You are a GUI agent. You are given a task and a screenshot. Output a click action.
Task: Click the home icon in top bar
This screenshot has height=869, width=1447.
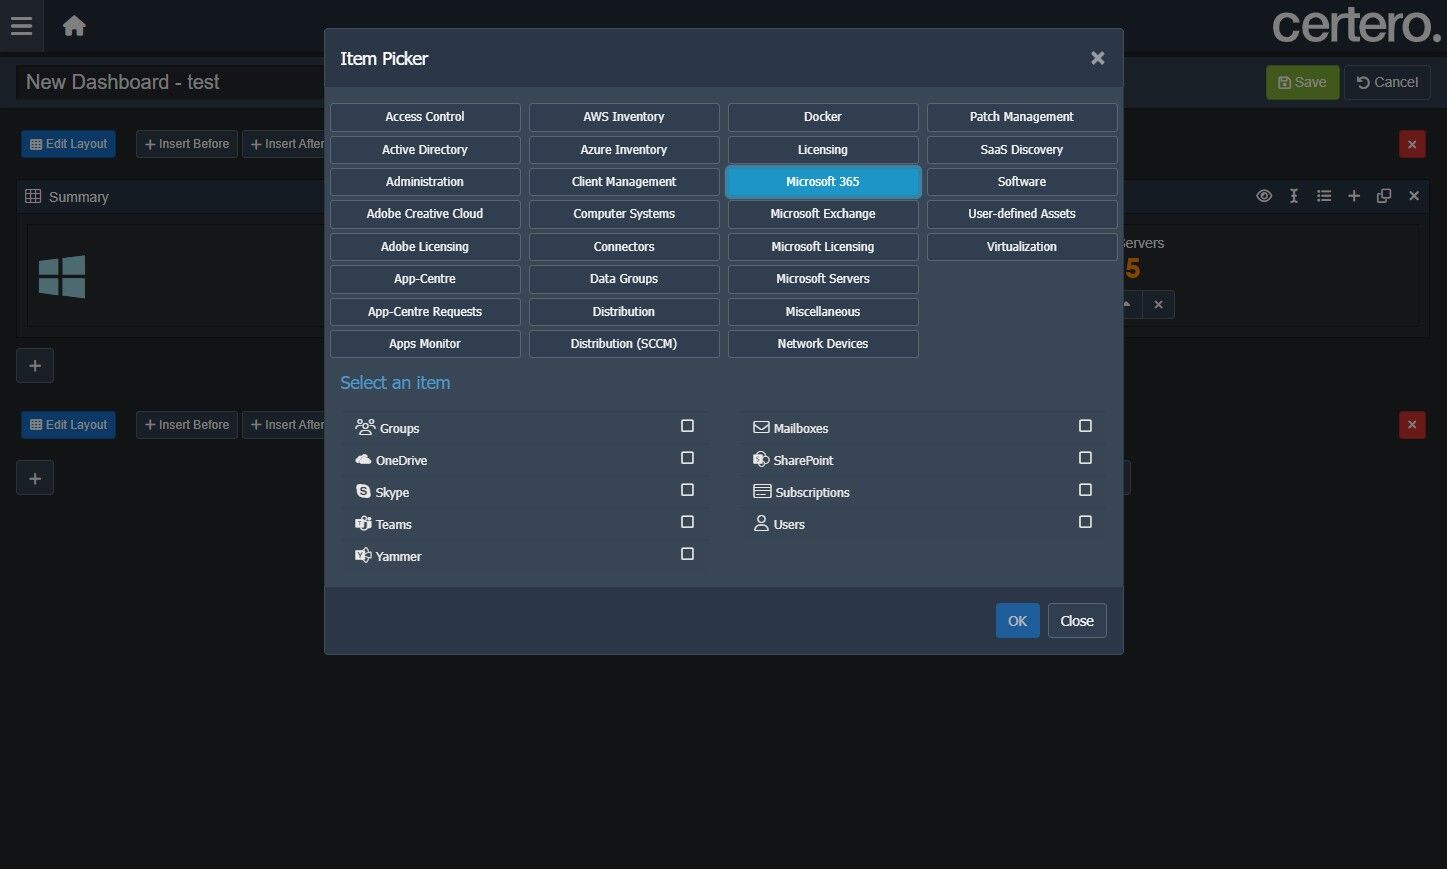tap(74, 26)
